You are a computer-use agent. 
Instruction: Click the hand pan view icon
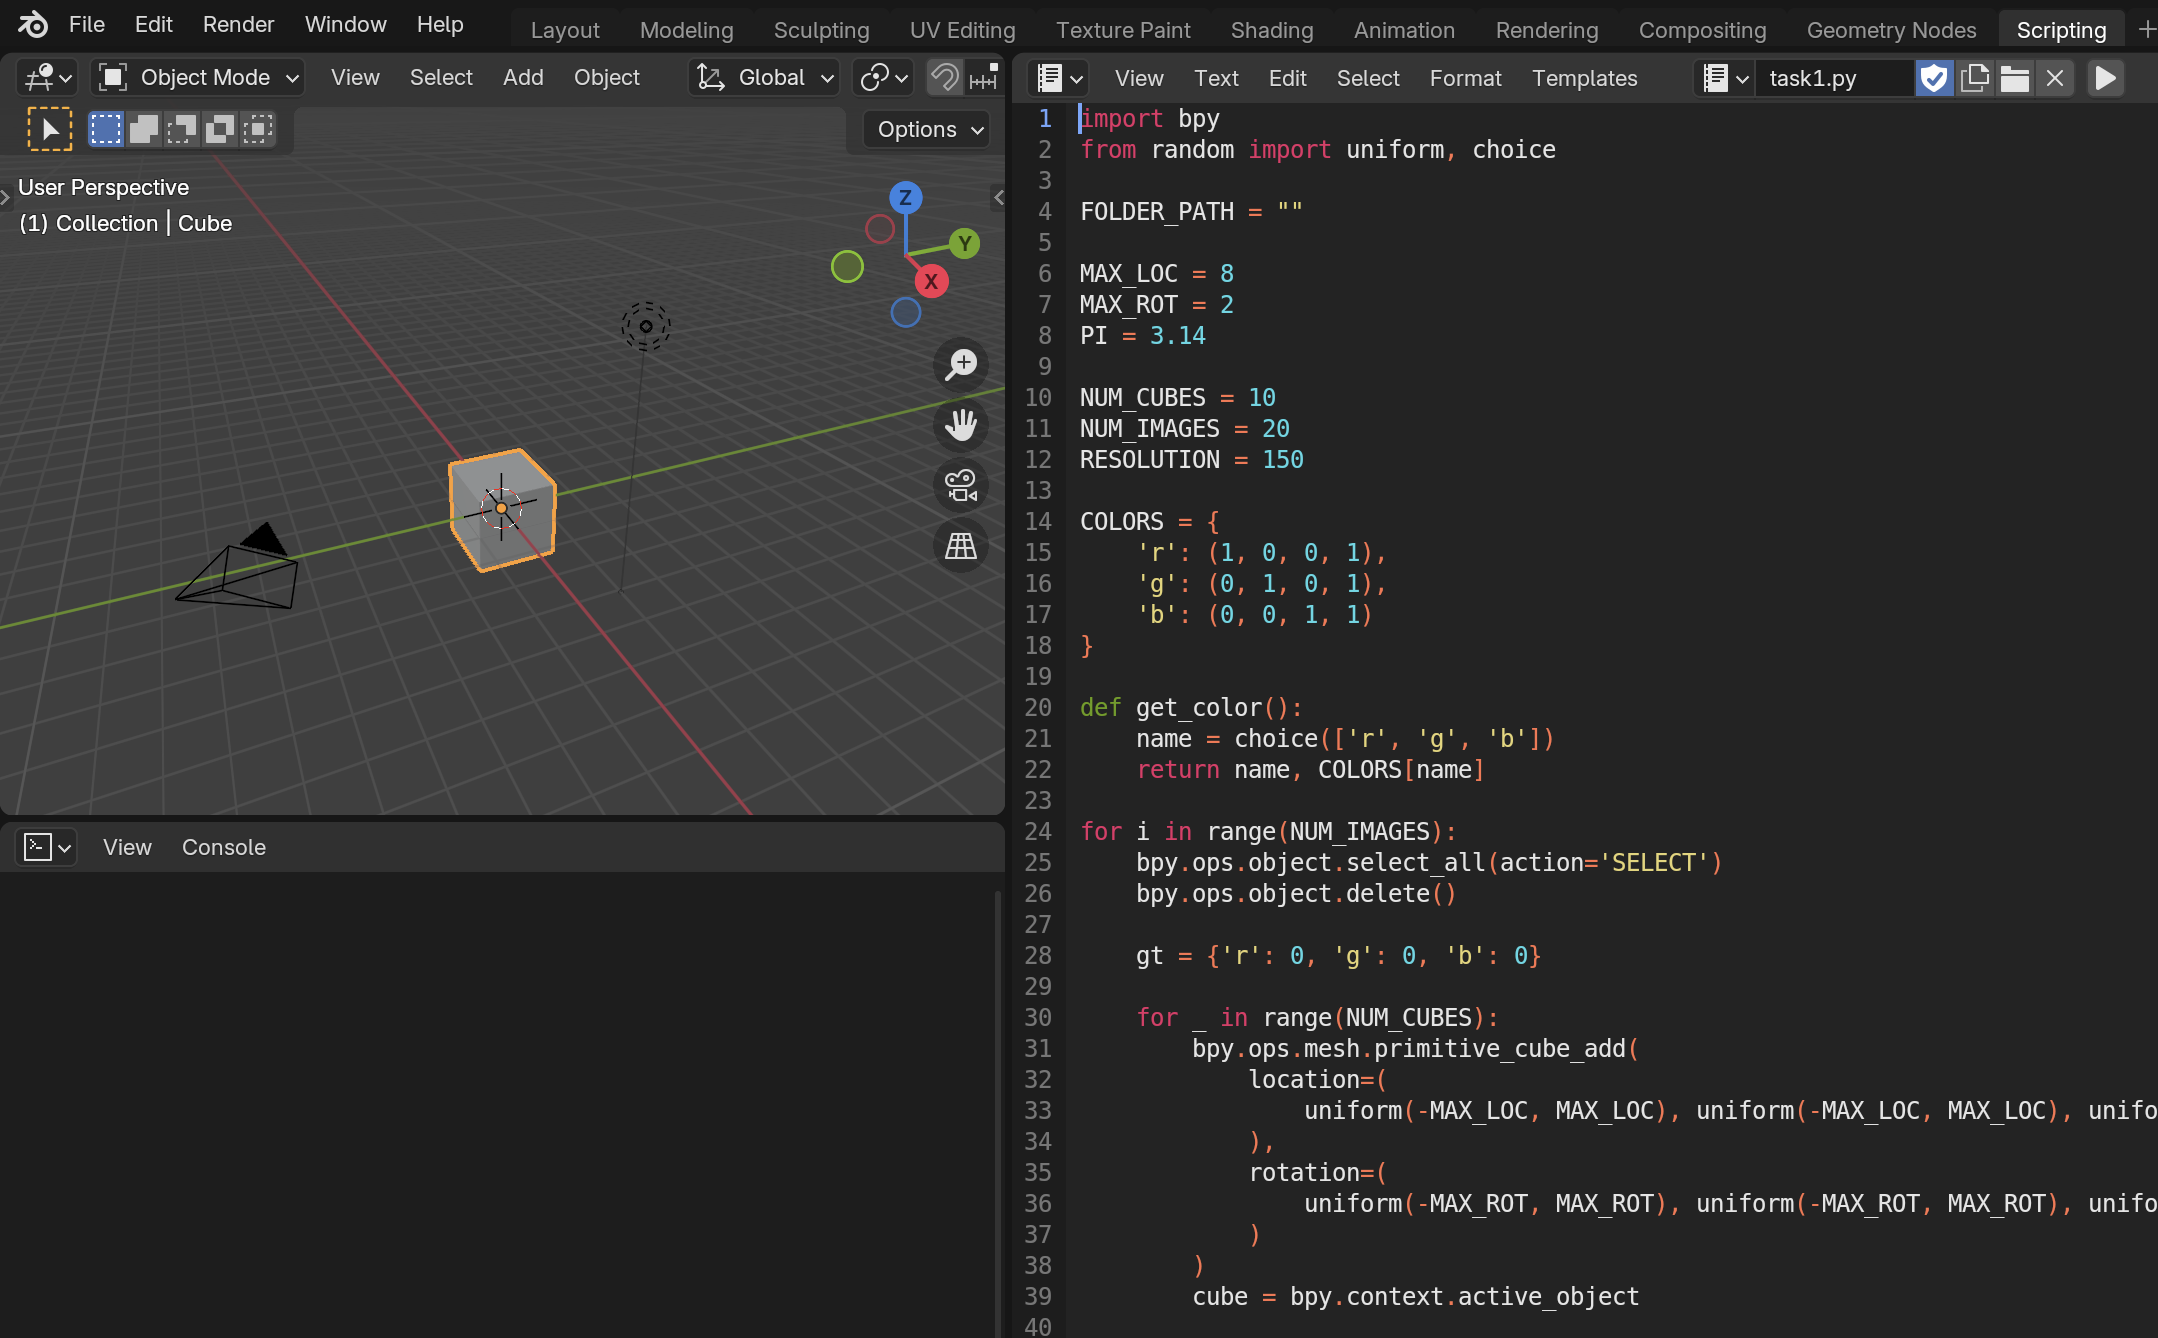click(x=961, y=425)
